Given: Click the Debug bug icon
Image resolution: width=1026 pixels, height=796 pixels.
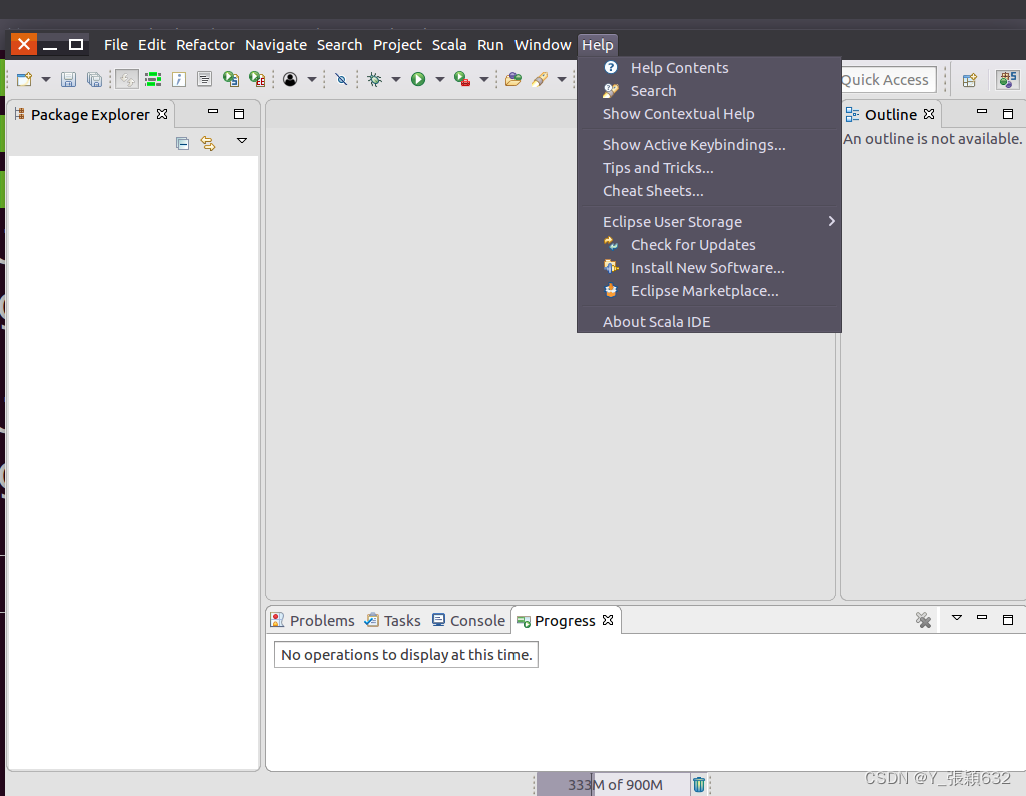Looking at the screenshot, I should tap(374, 79).
